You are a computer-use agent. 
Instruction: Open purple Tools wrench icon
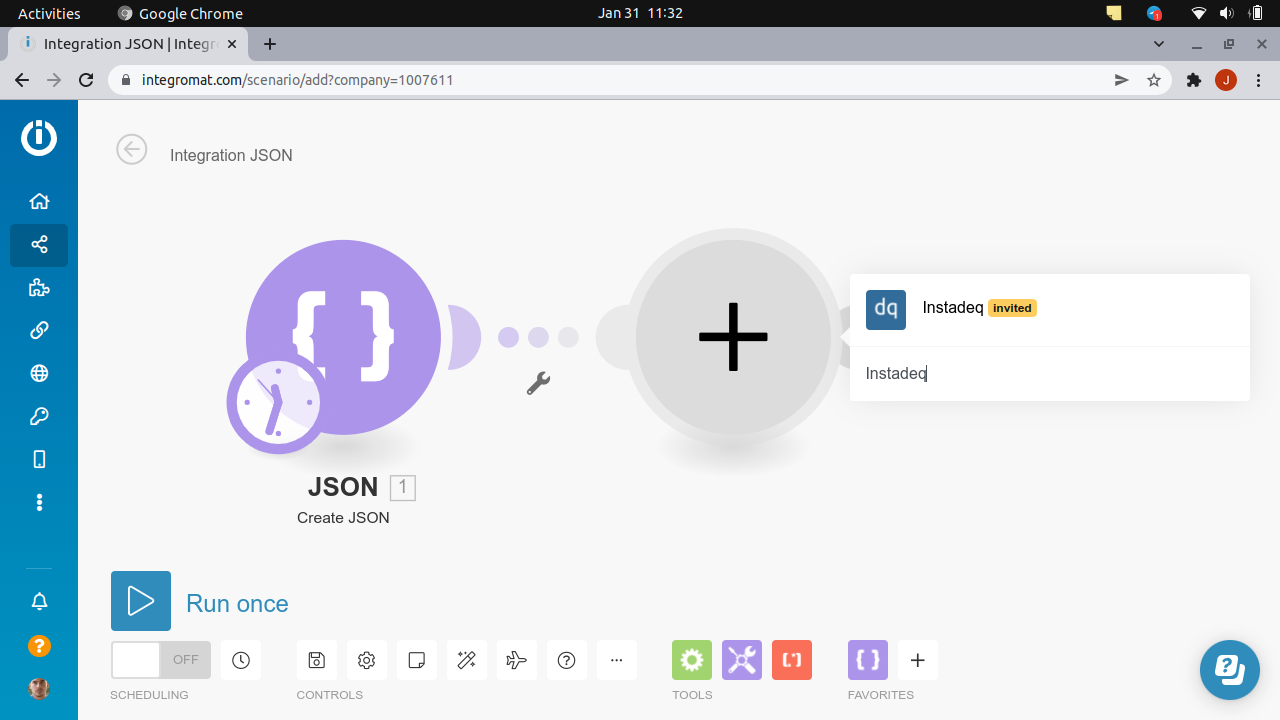pos(742,660)
